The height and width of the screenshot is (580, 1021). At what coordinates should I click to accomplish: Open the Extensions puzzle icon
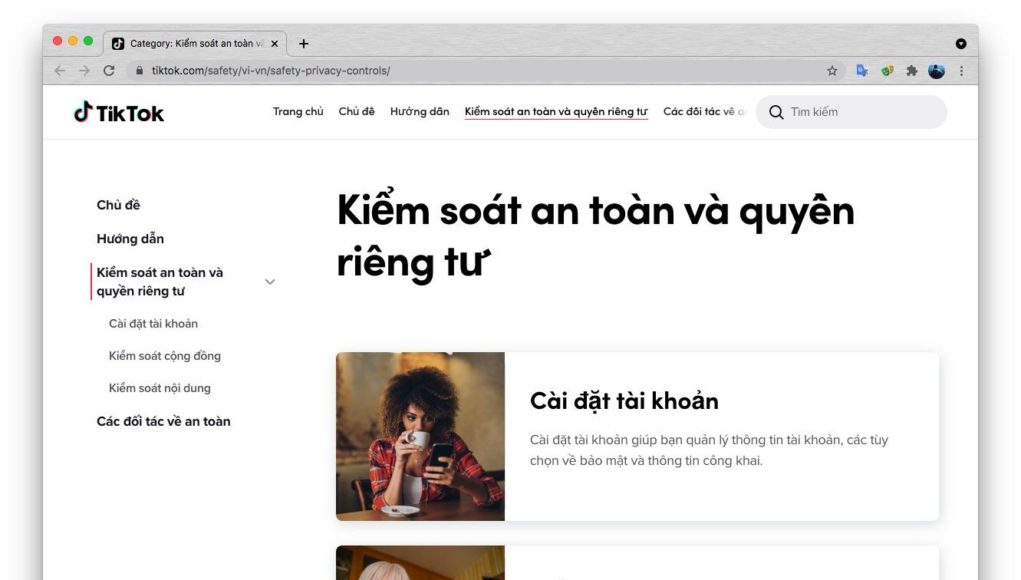[x=912, y=71]
